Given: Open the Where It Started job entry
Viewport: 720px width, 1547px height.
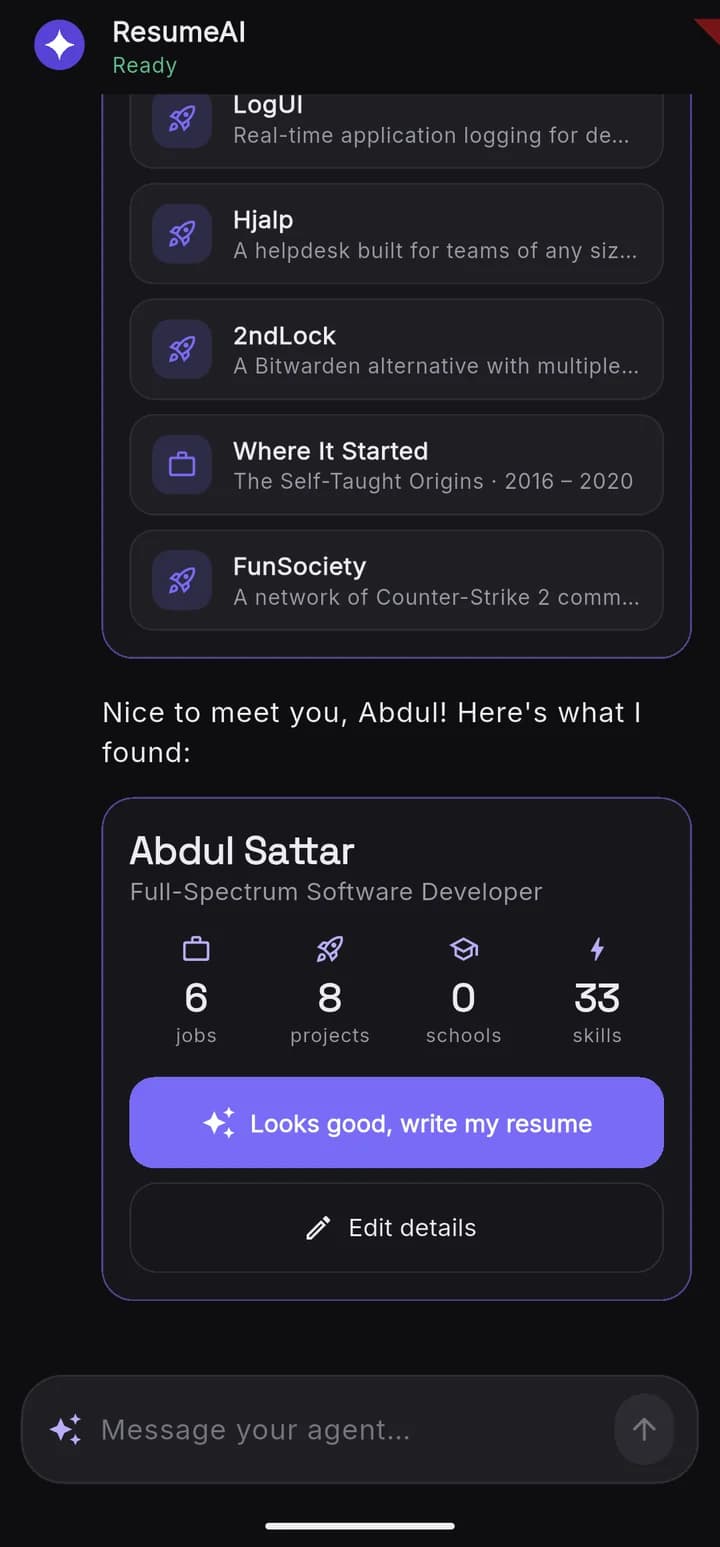Looking at the screenshot, I should (396, 465).
